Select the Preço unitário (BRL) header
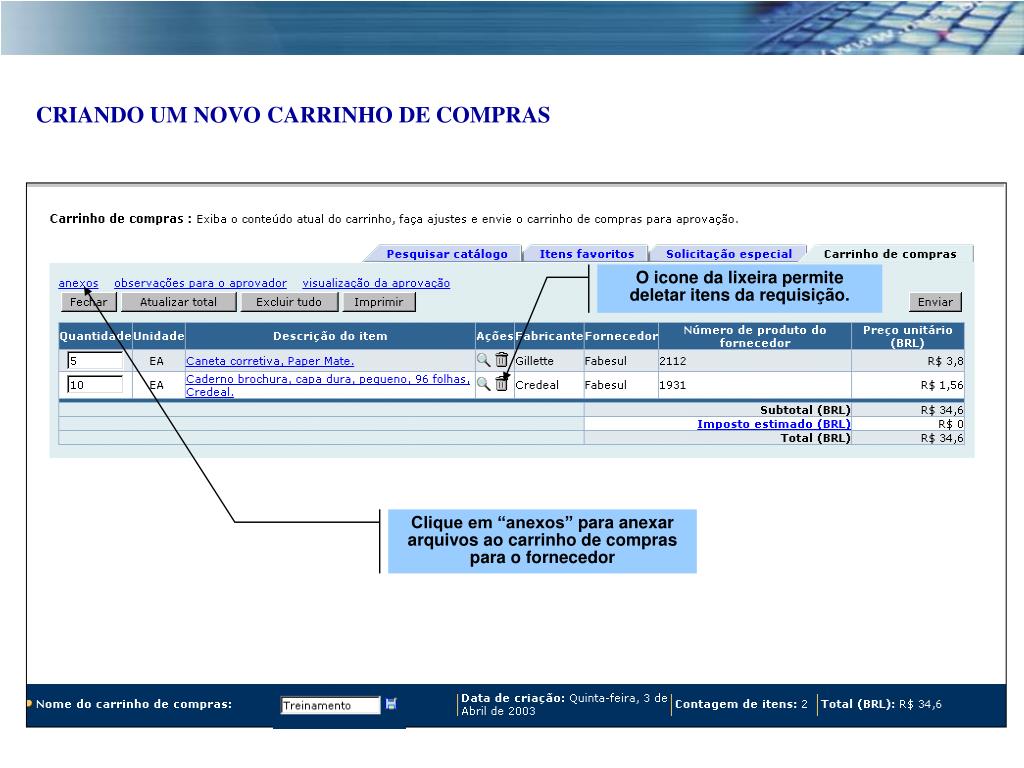 click(908, 336)
